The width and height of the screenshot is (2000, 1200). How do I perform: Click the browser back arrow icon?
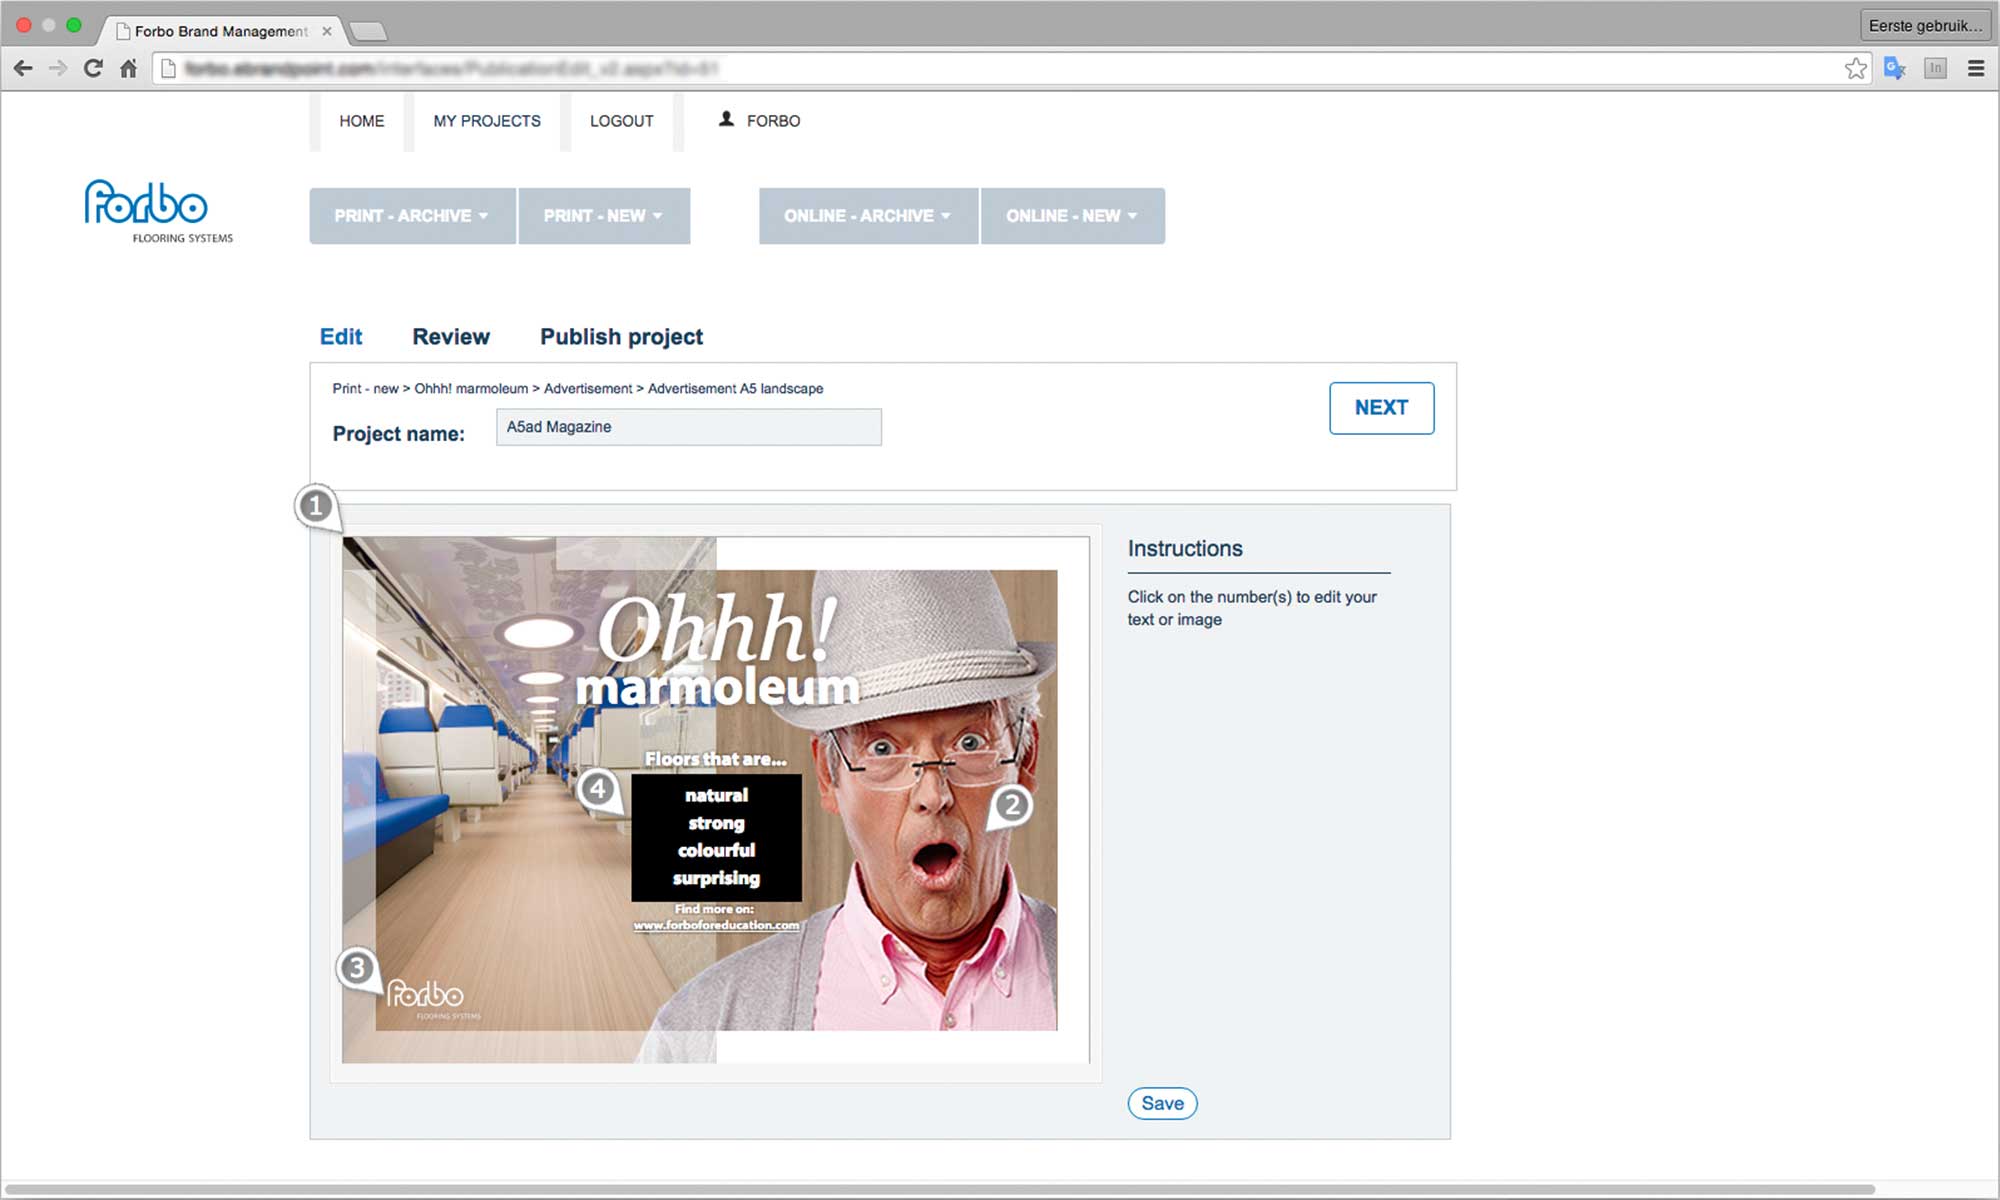click(x=22, y=68)
